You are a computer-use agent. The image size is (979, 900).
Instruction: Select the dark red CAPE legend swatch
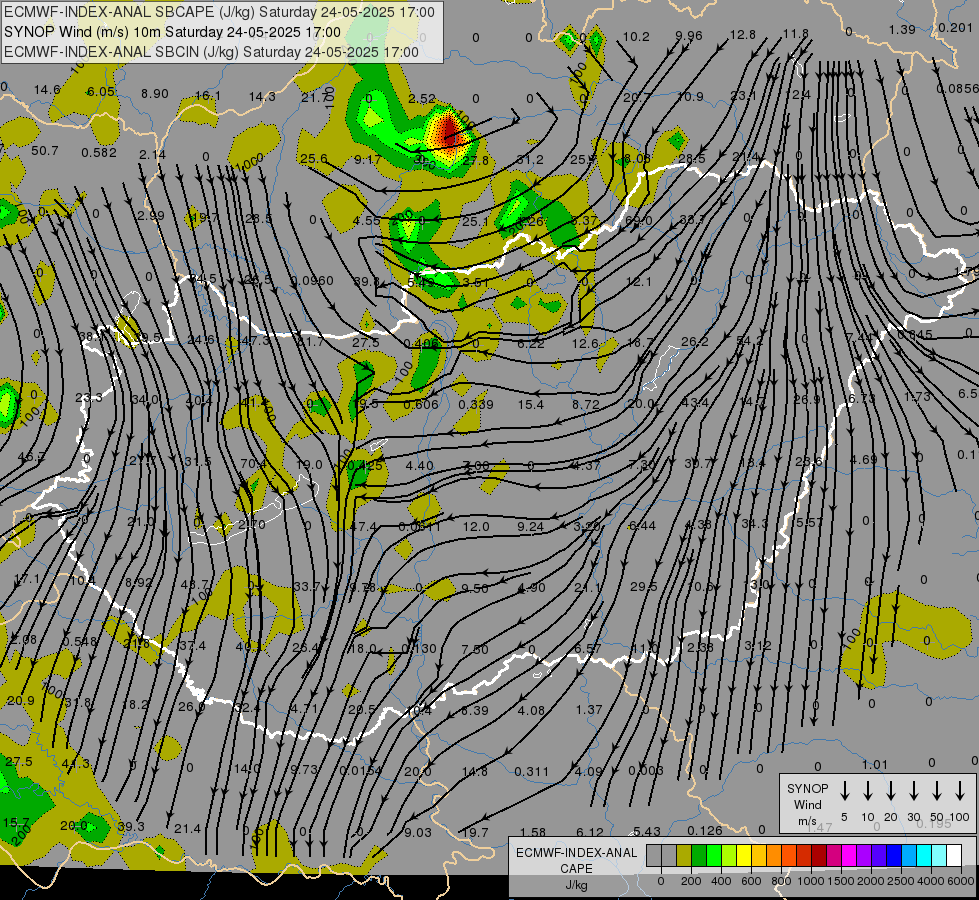click(819, 856)
